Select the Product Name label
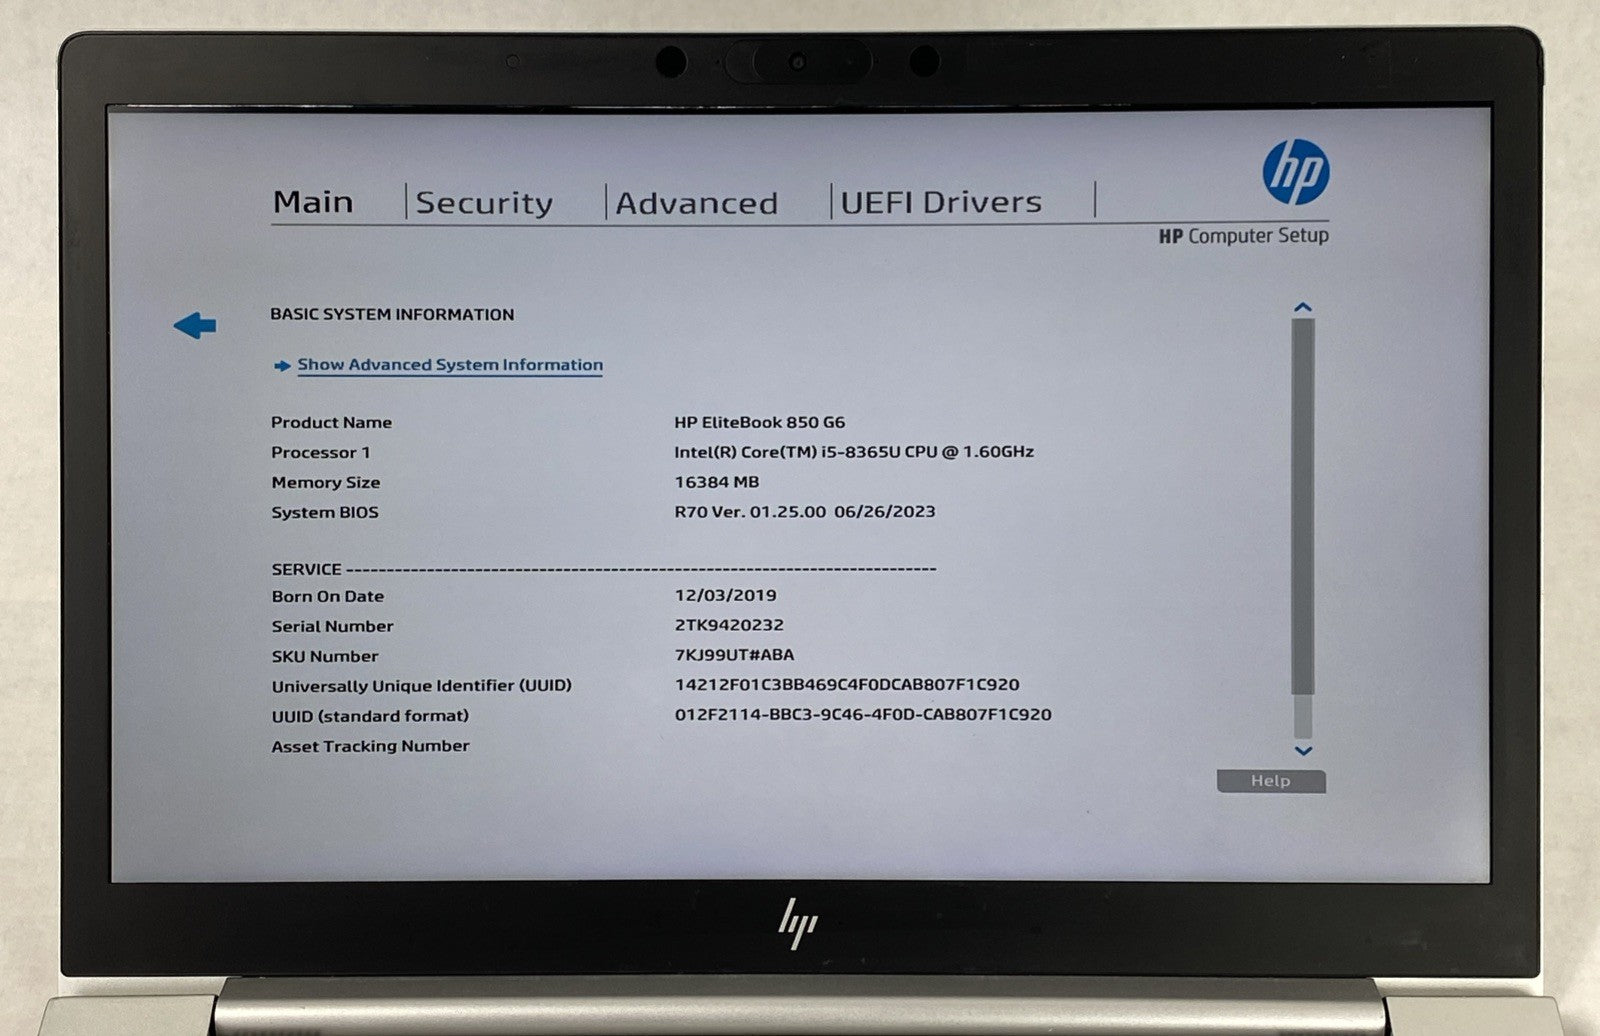1600x1036 pixels. (x=331, y=422)
